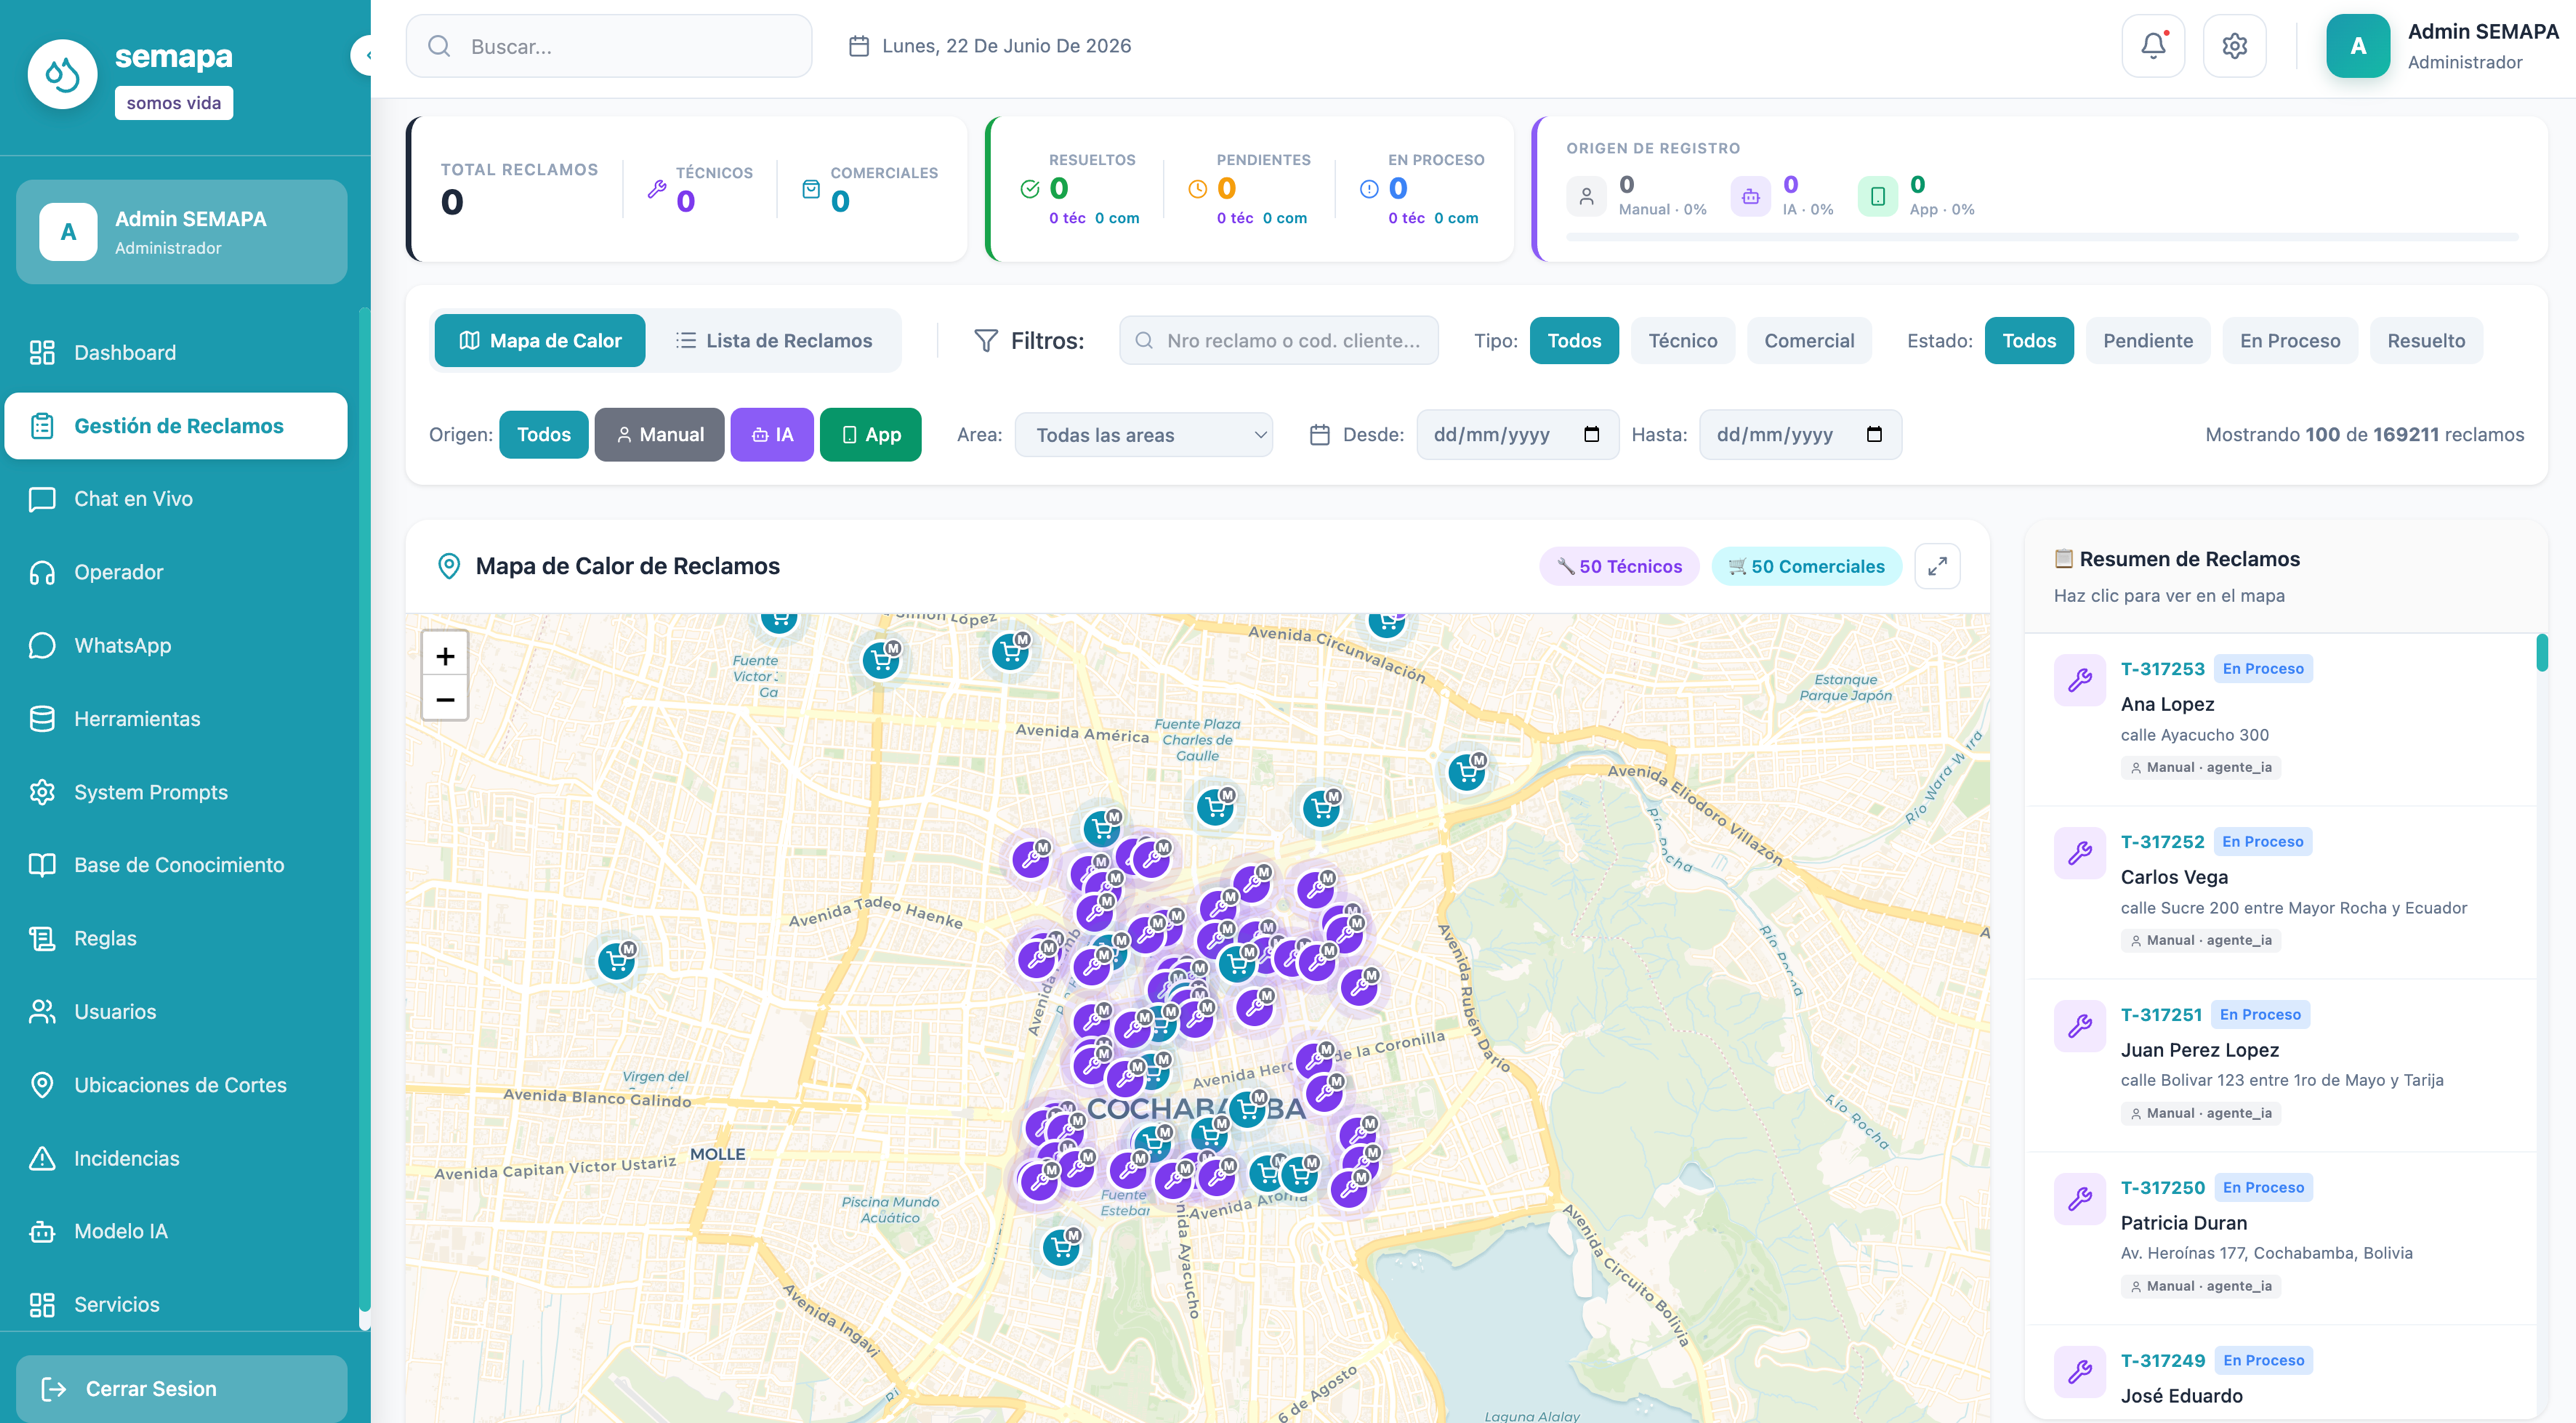Toggle the IA origin filter

pyautogui.click(x=772, y=435)
